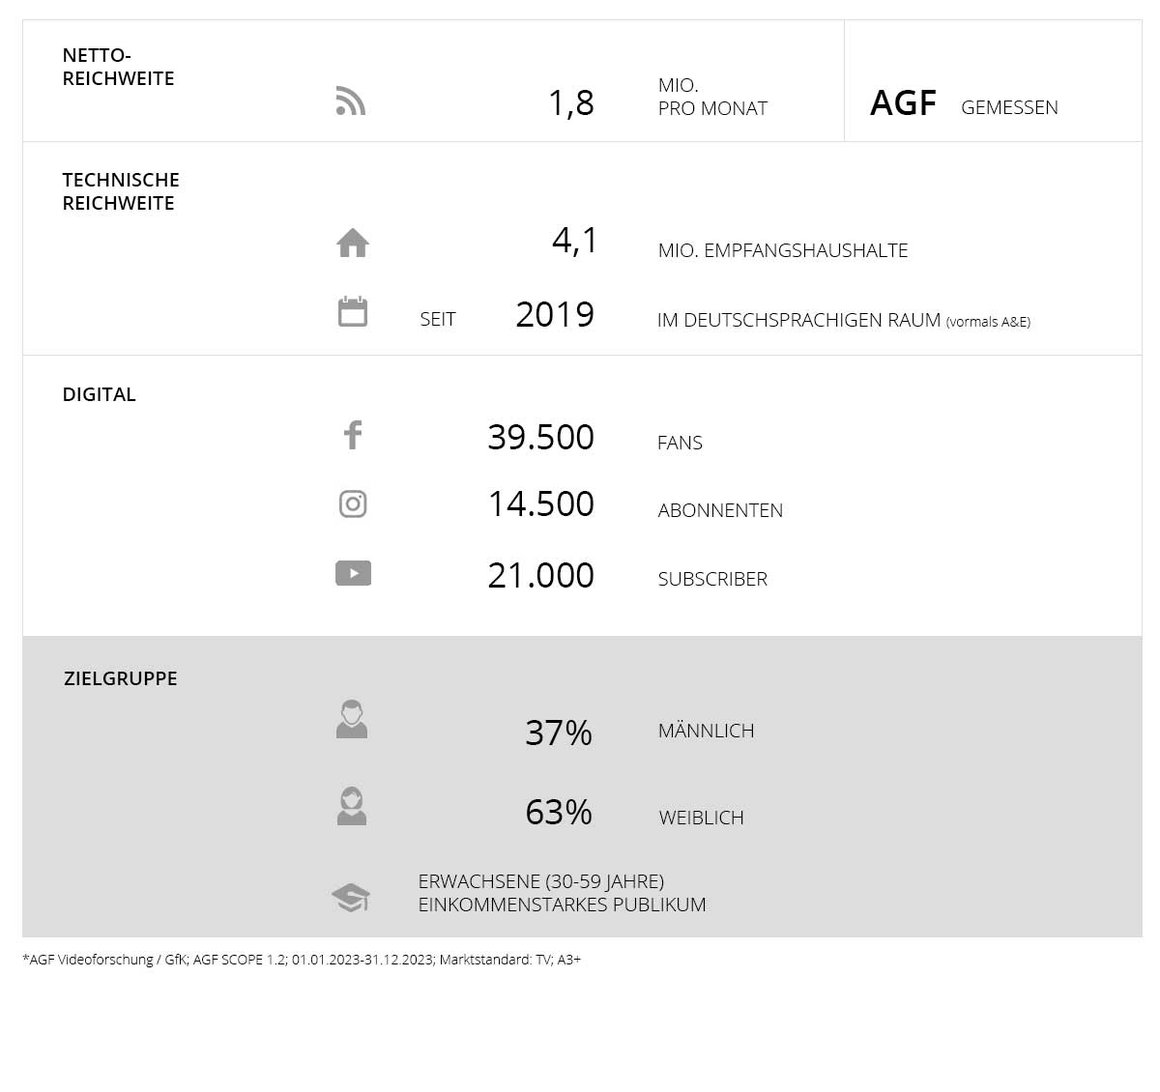Click the Instagram icon
Viewport: 1160px width, 1092px height.
(x=353, y=504)
